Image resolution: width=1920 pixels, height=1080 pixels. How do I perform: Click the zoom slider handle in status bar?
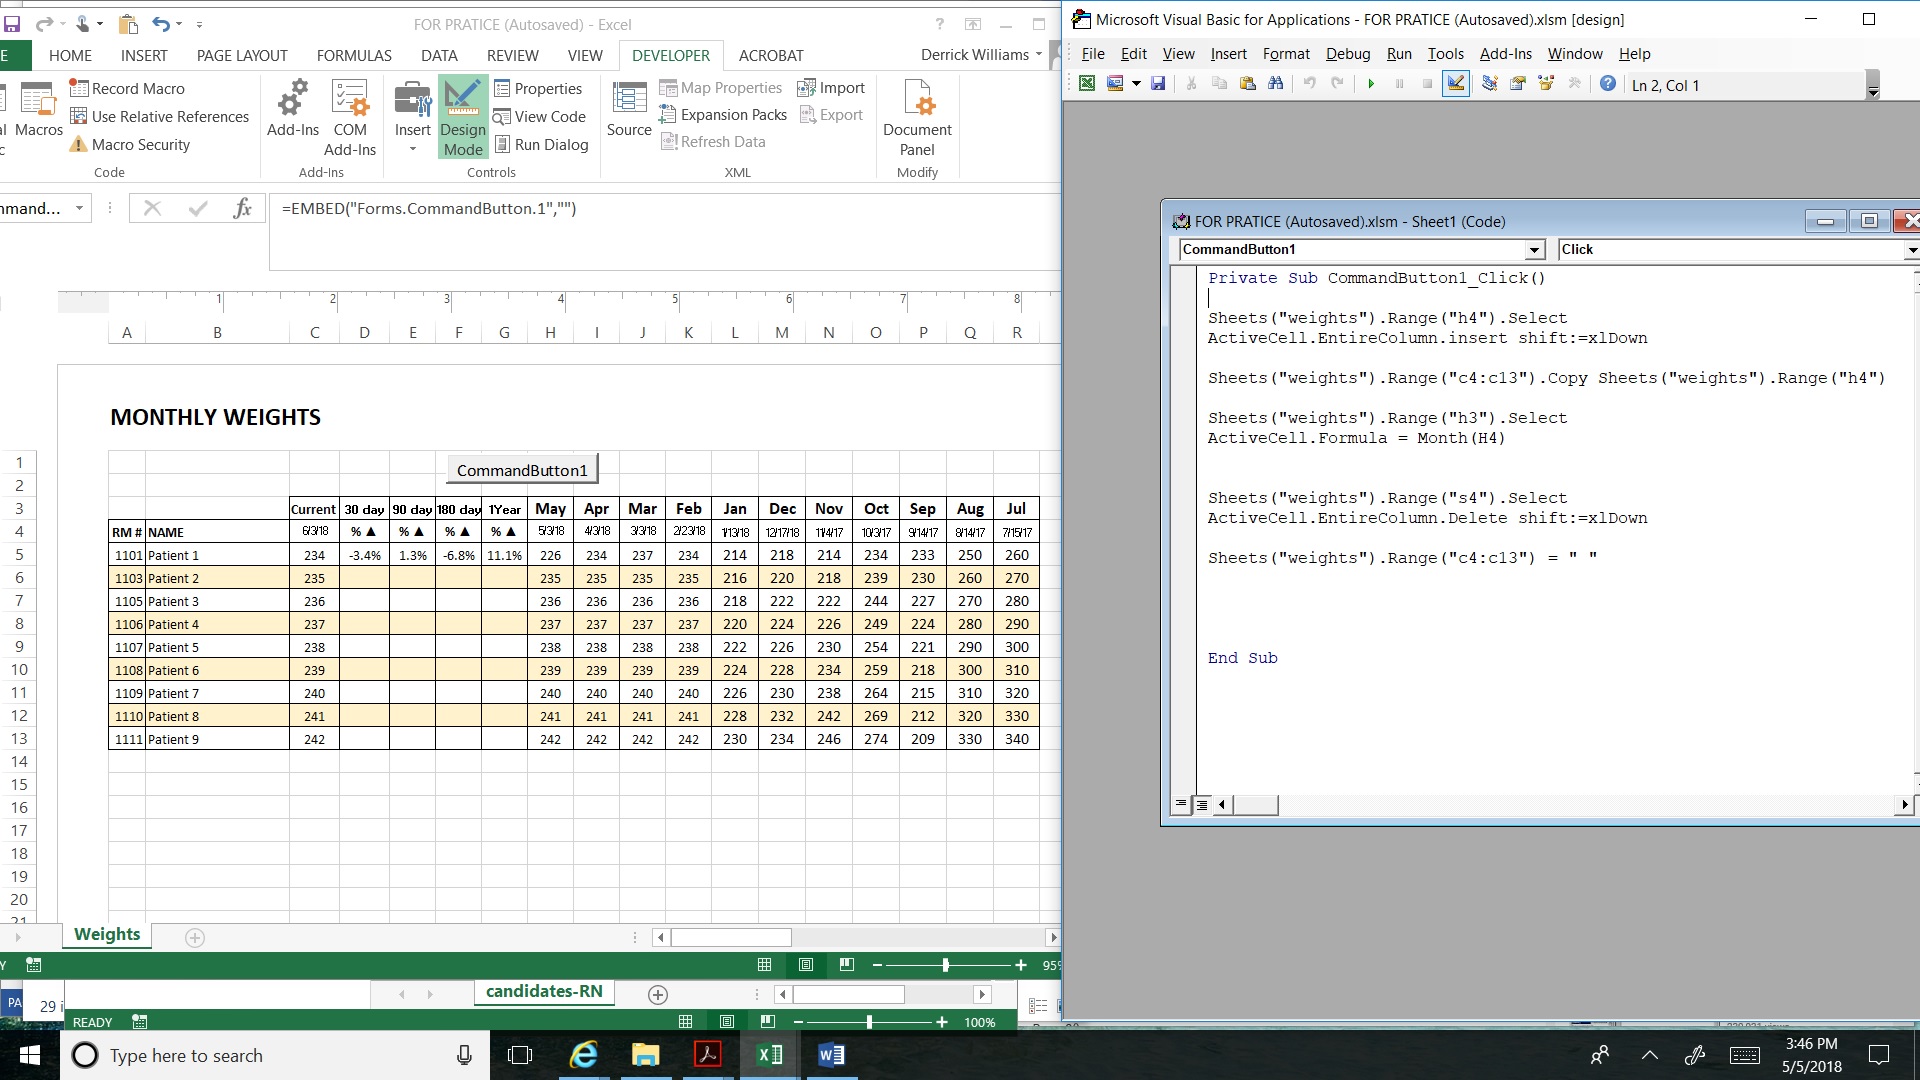pos(945,965)
